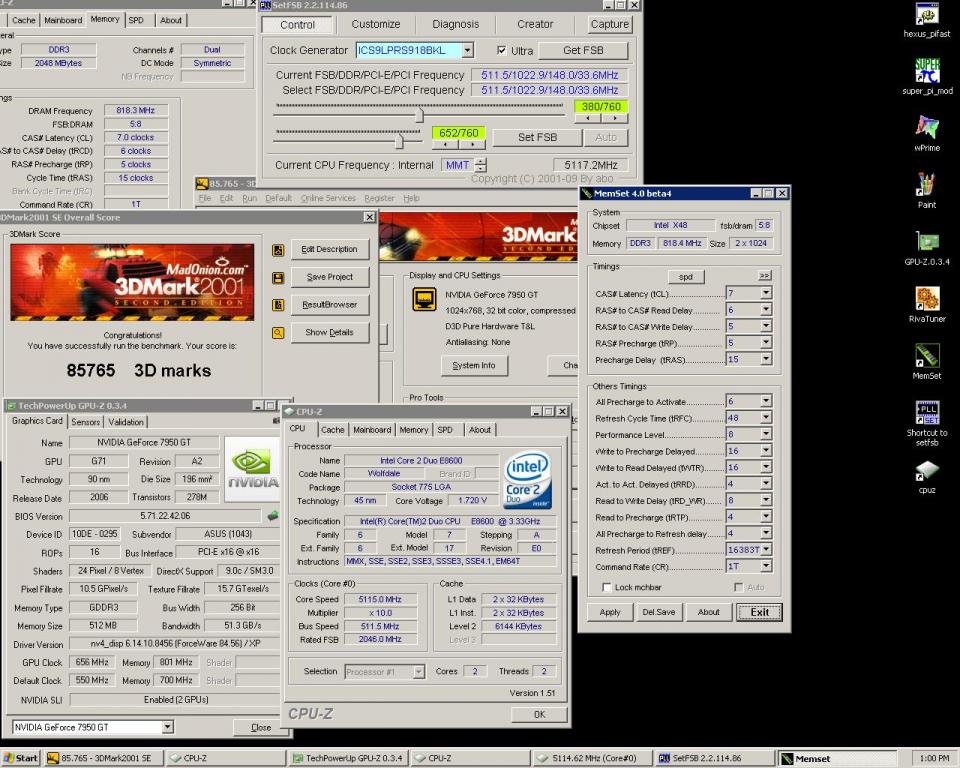960x768 pixels.
Task: Click the right arrow under the 380/760 value
Action: pyautogui.click(x=614, y=118)
